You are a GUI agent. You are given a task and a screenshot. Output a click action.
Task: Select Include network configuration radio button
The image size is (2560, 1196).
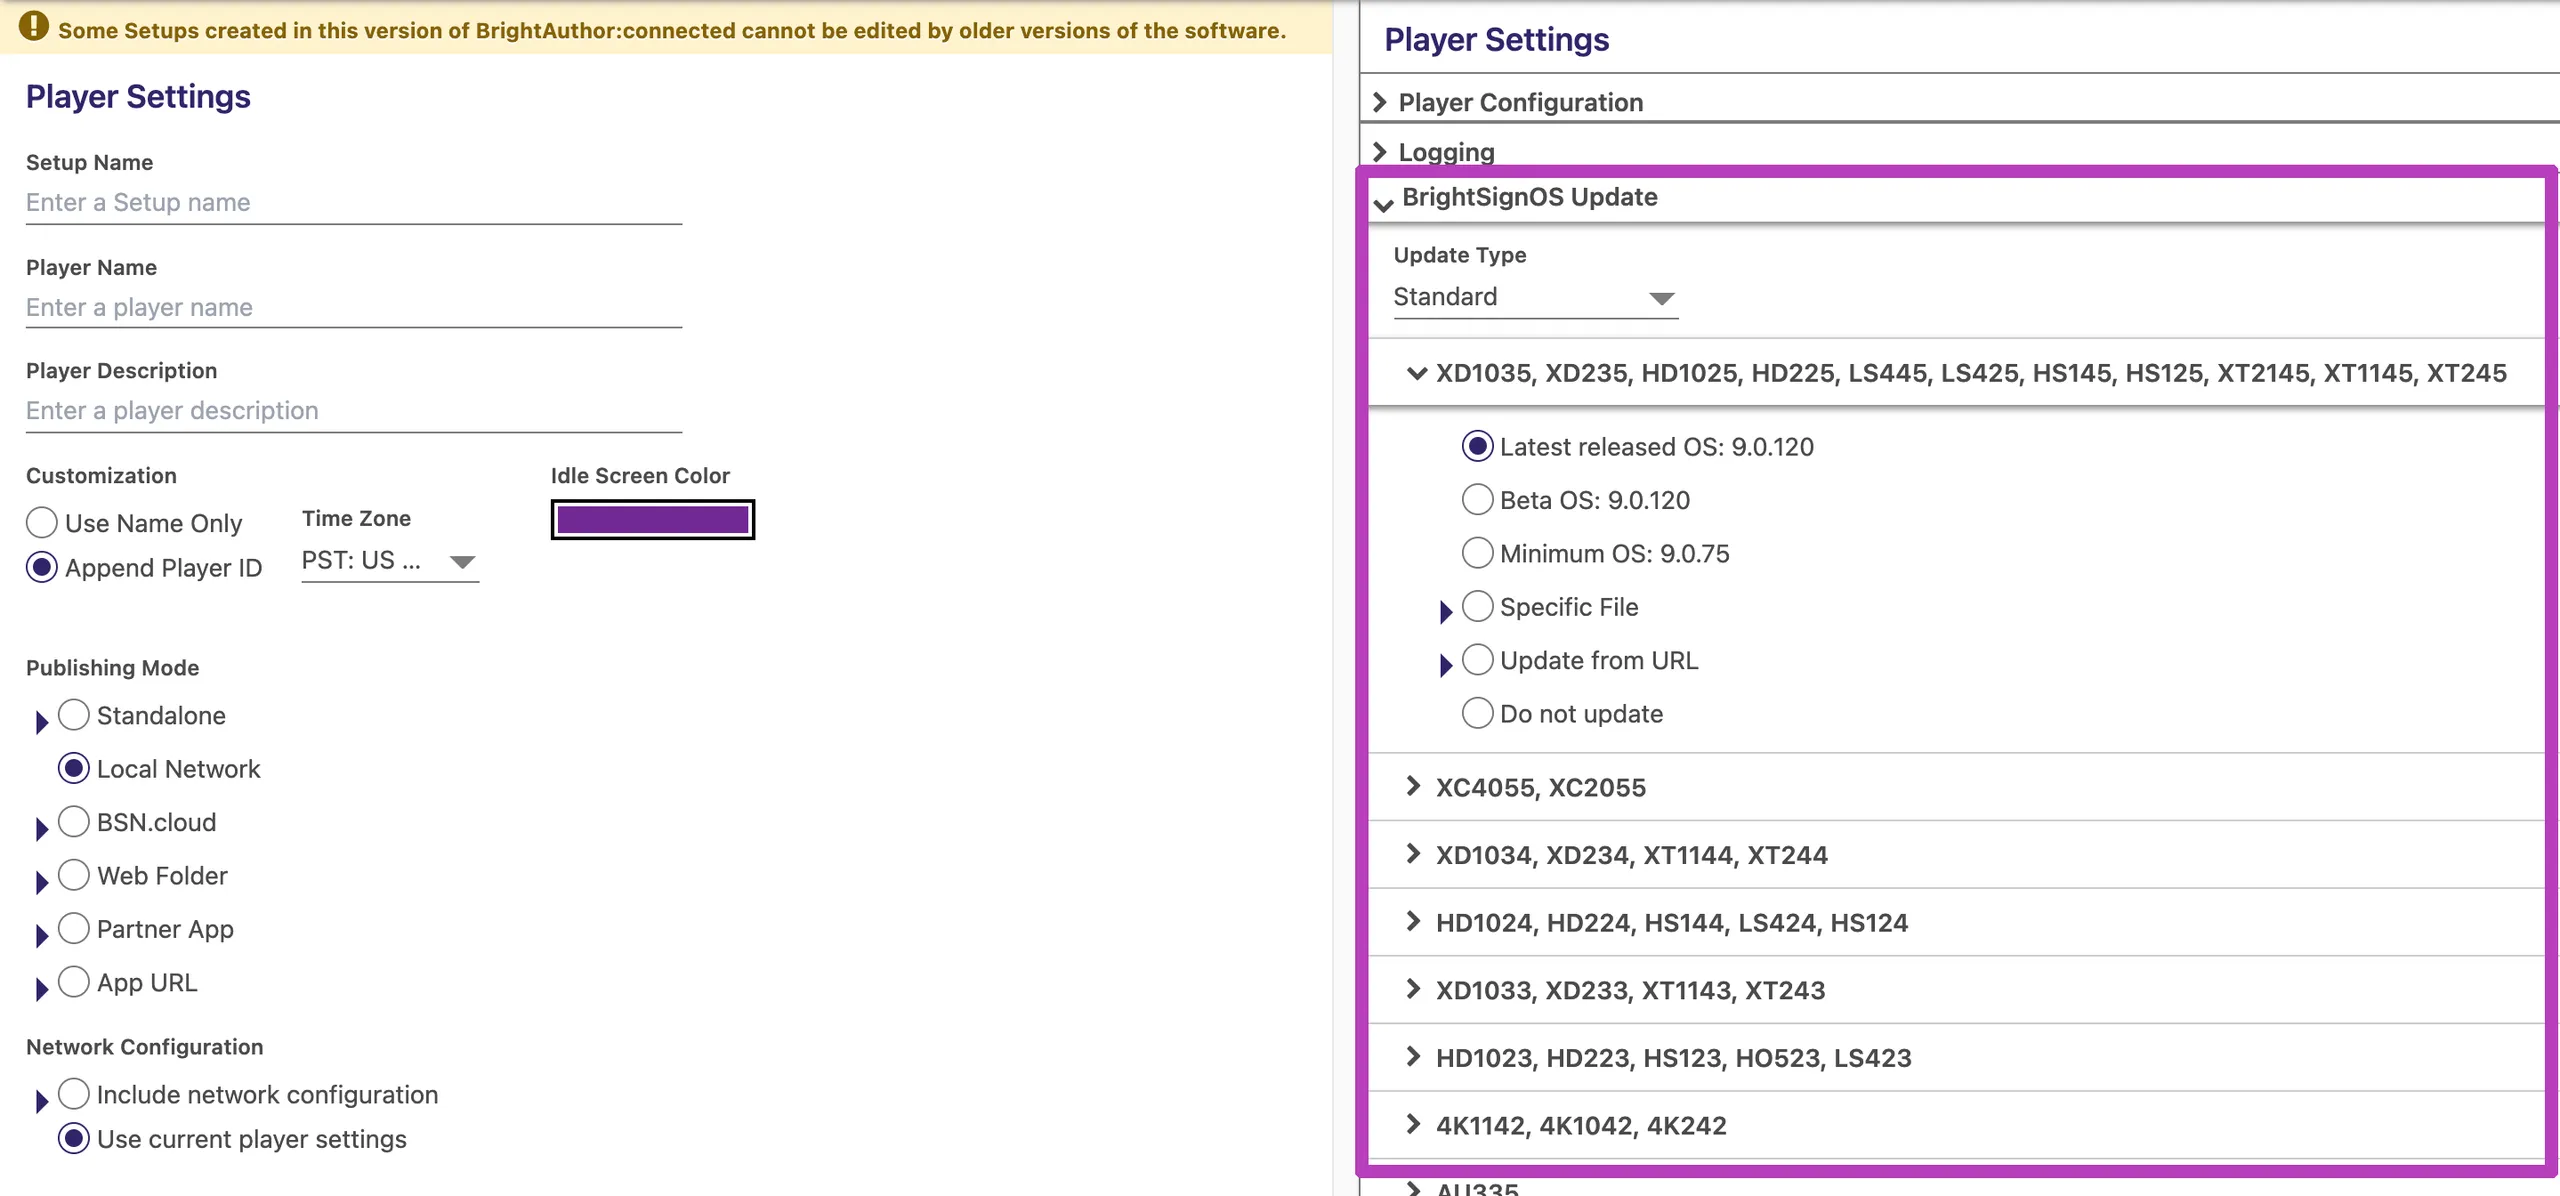[x=74, y=1095]
